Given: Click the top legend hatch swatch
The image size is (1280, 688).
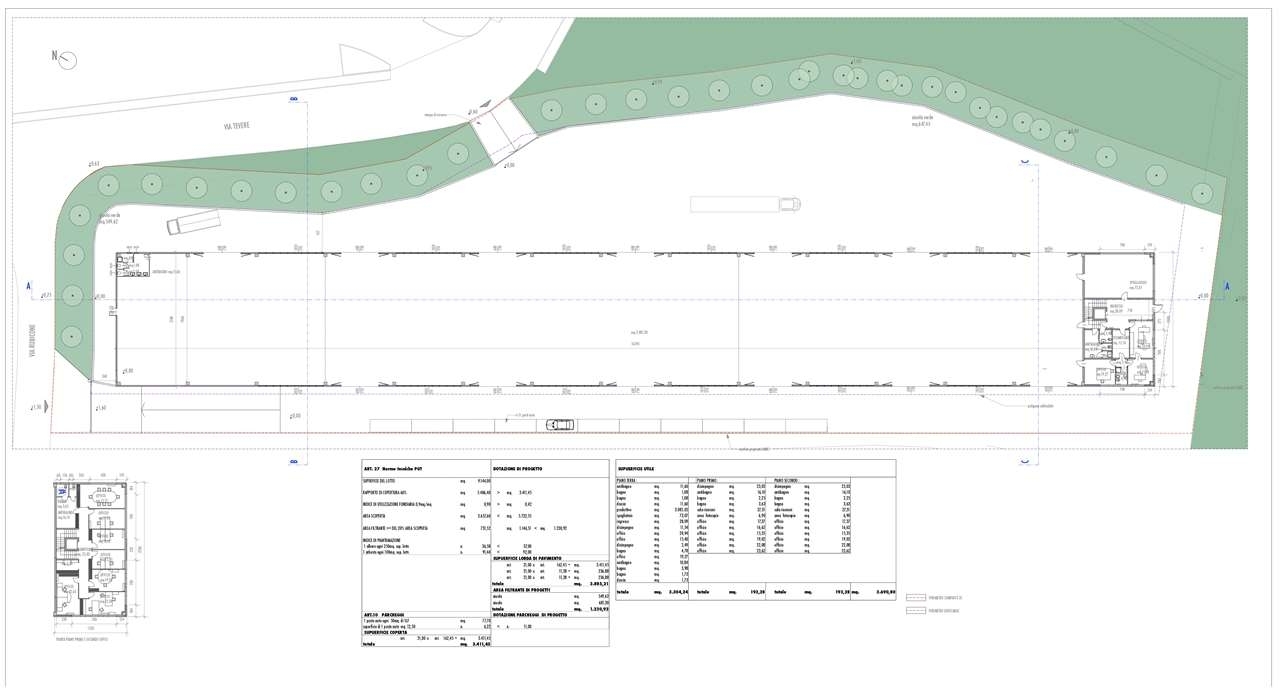Looking at the screenshot, I should pyautogui.click(x=915, y=597).
